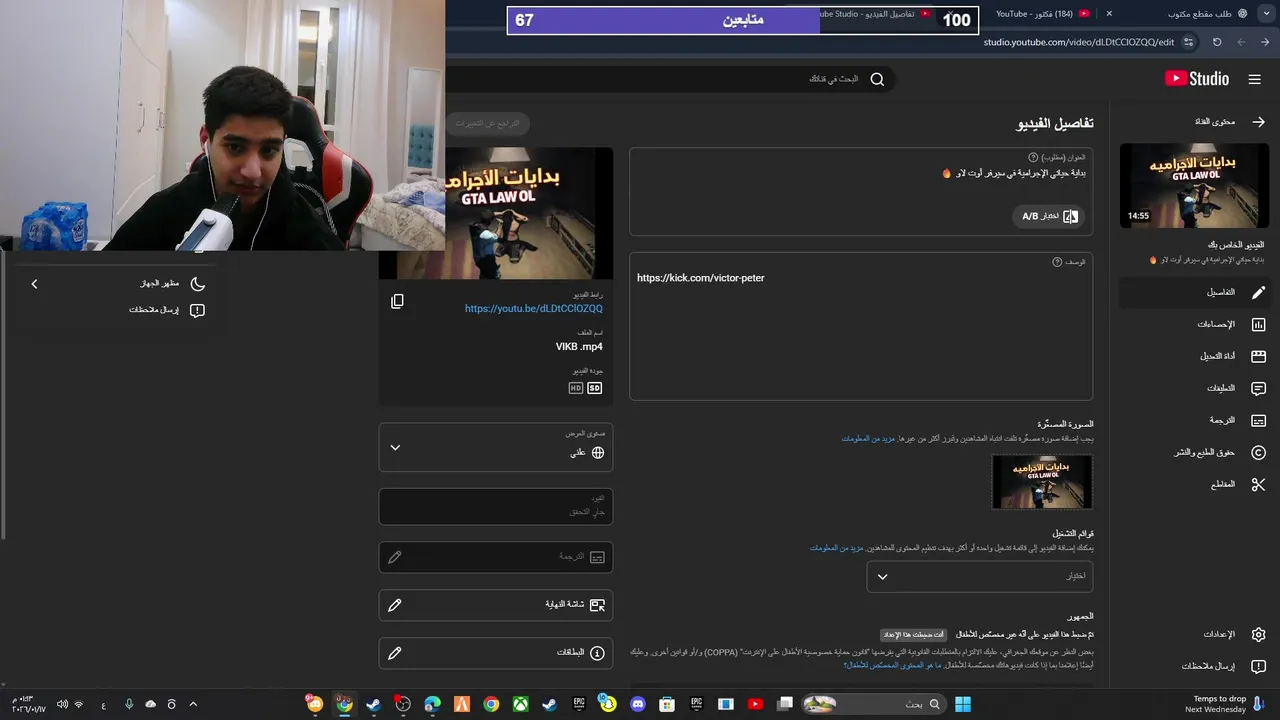Open the YouTube Studio hamburger menu
Image resolution: width=1280 pixels, height=720 pixels.
point(1254,79)
